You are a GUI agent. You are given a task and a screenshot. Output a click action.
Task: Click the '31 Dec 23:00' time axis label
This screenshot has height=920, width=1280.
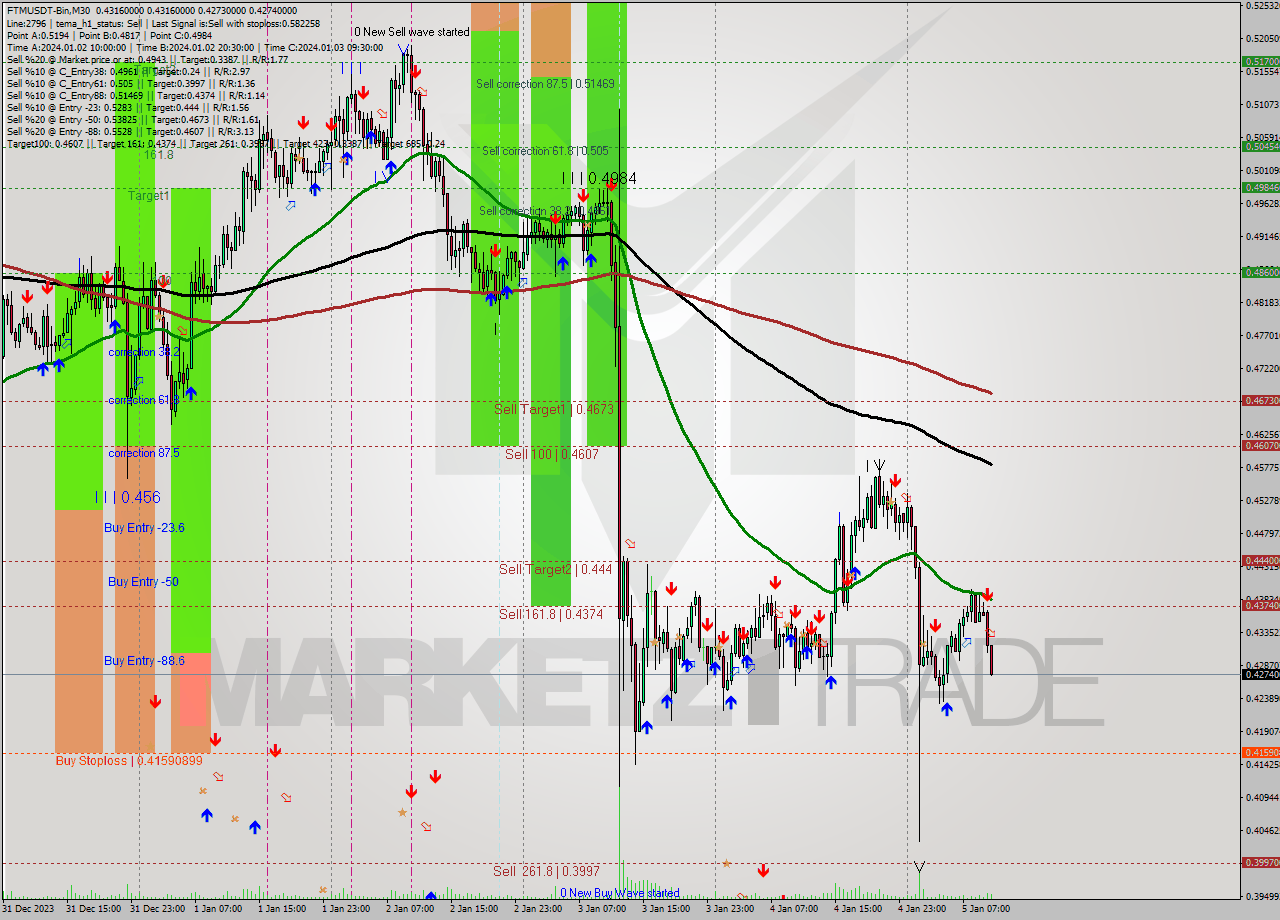156,909
